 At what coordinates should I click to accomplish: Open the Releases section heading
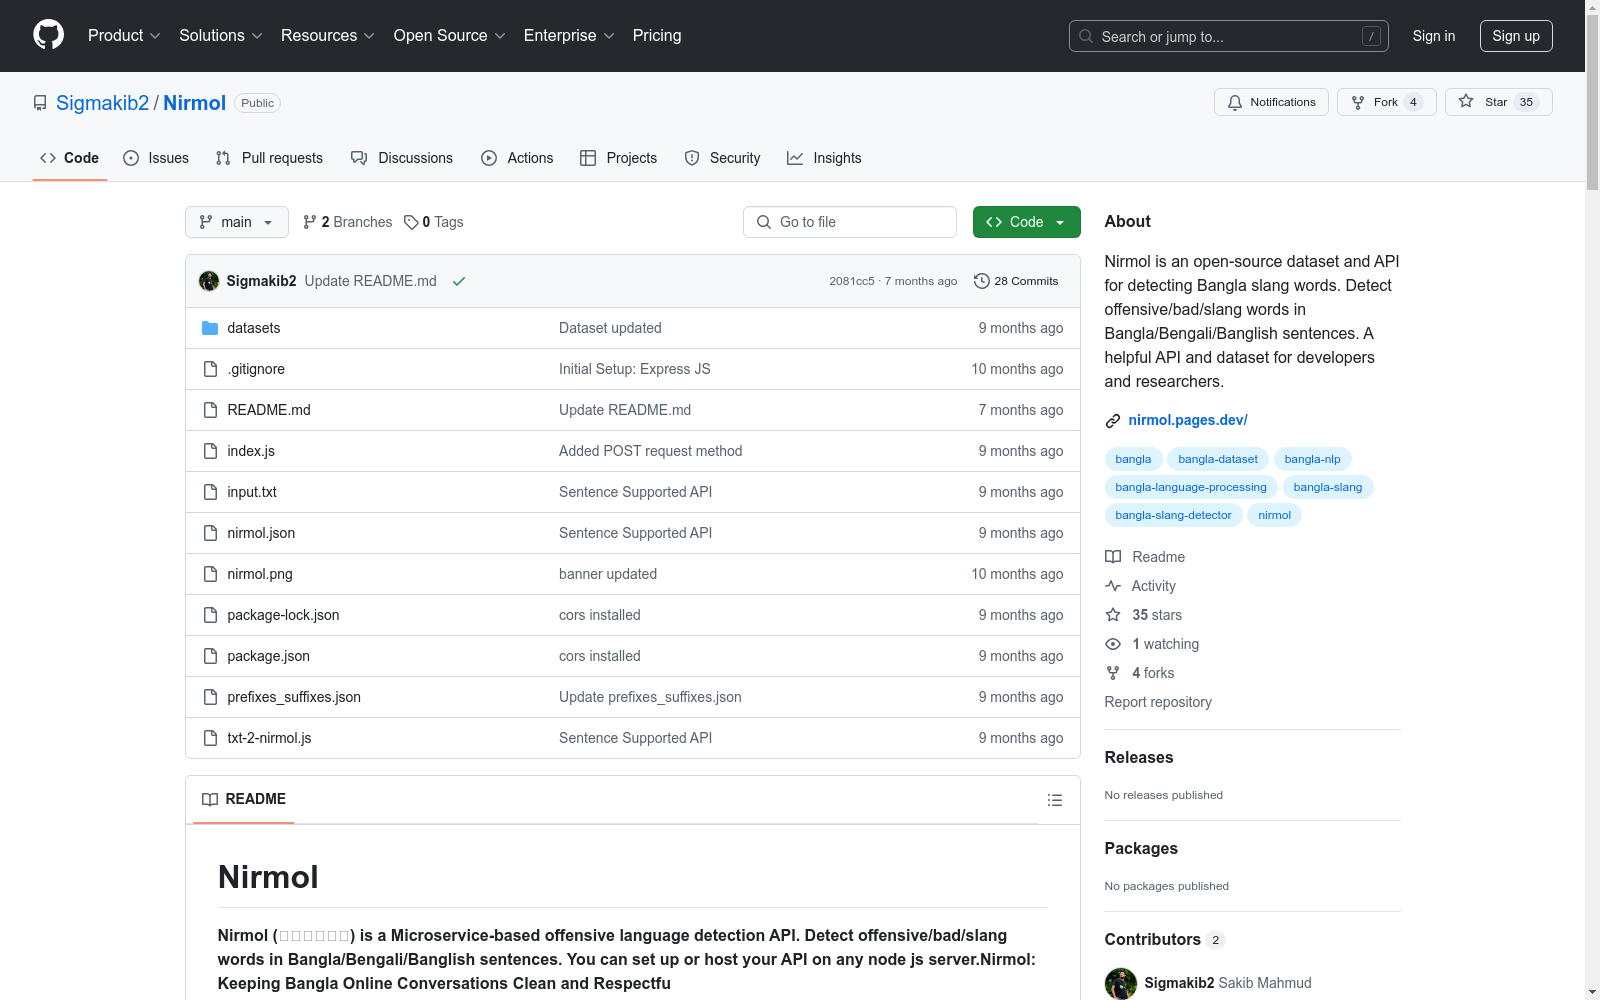pyautogui.click(x=1139, y=757)
